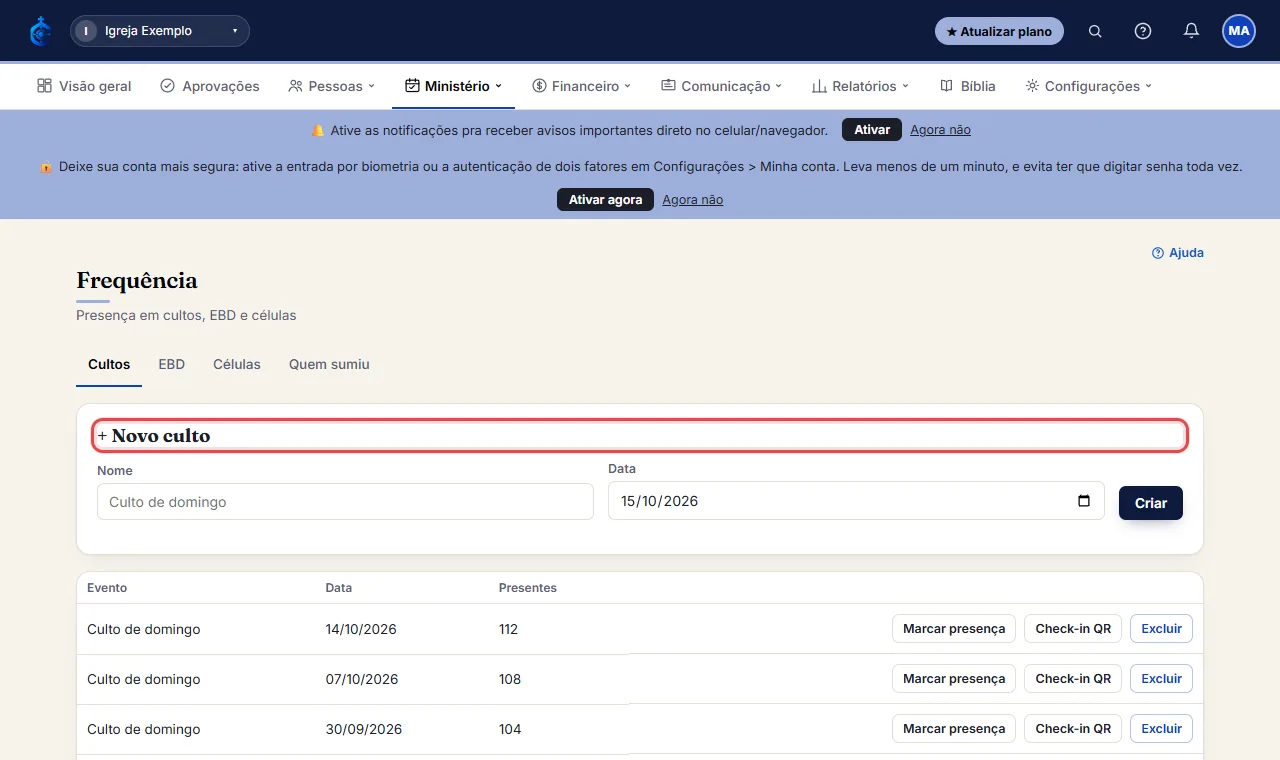Click Ativar for notifications
The image size is (1280, 760).
(872, 130)
